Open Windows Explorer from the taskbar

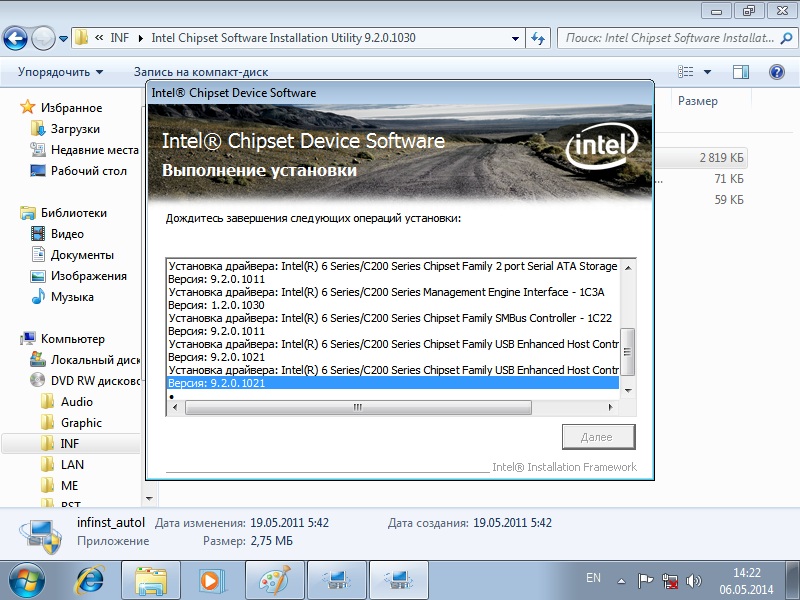151,581
